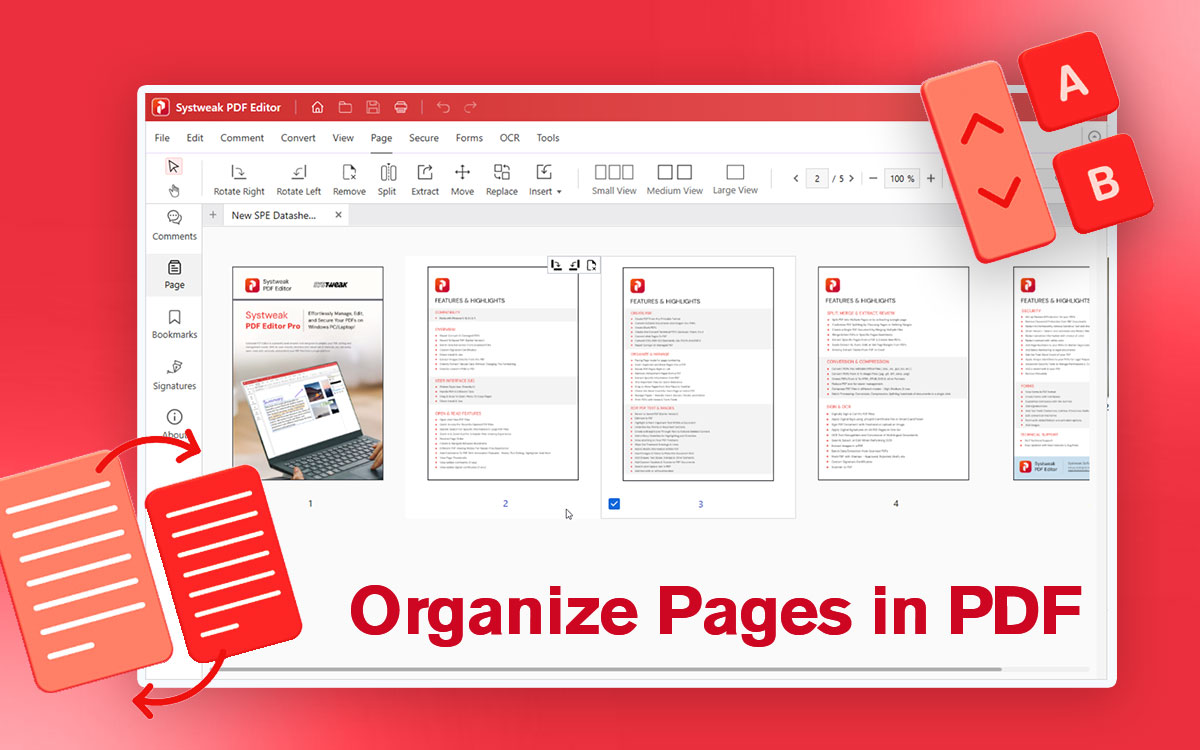The width and height of the screenshot is (1200, 750).
Task: Click the 100 % zoom field
Action: pyautogui.click(x=902, y=179)
